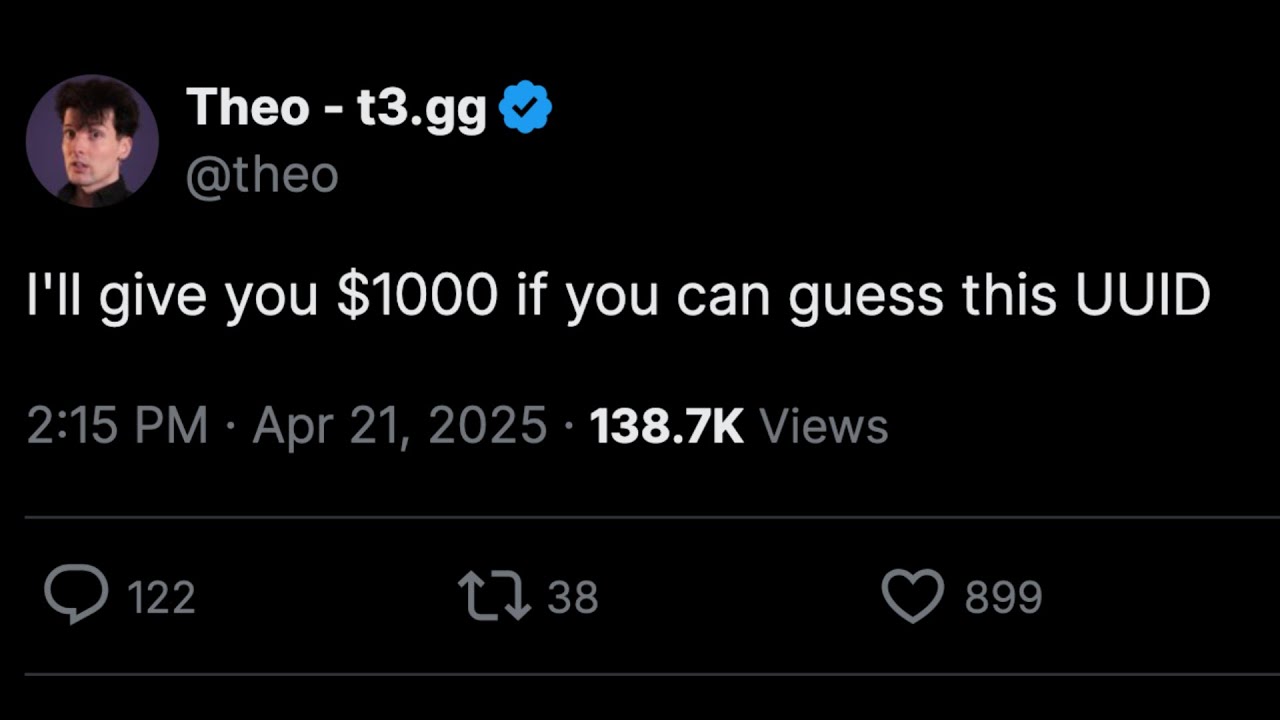Like the tweet using the heart

[x=912, y=592]
